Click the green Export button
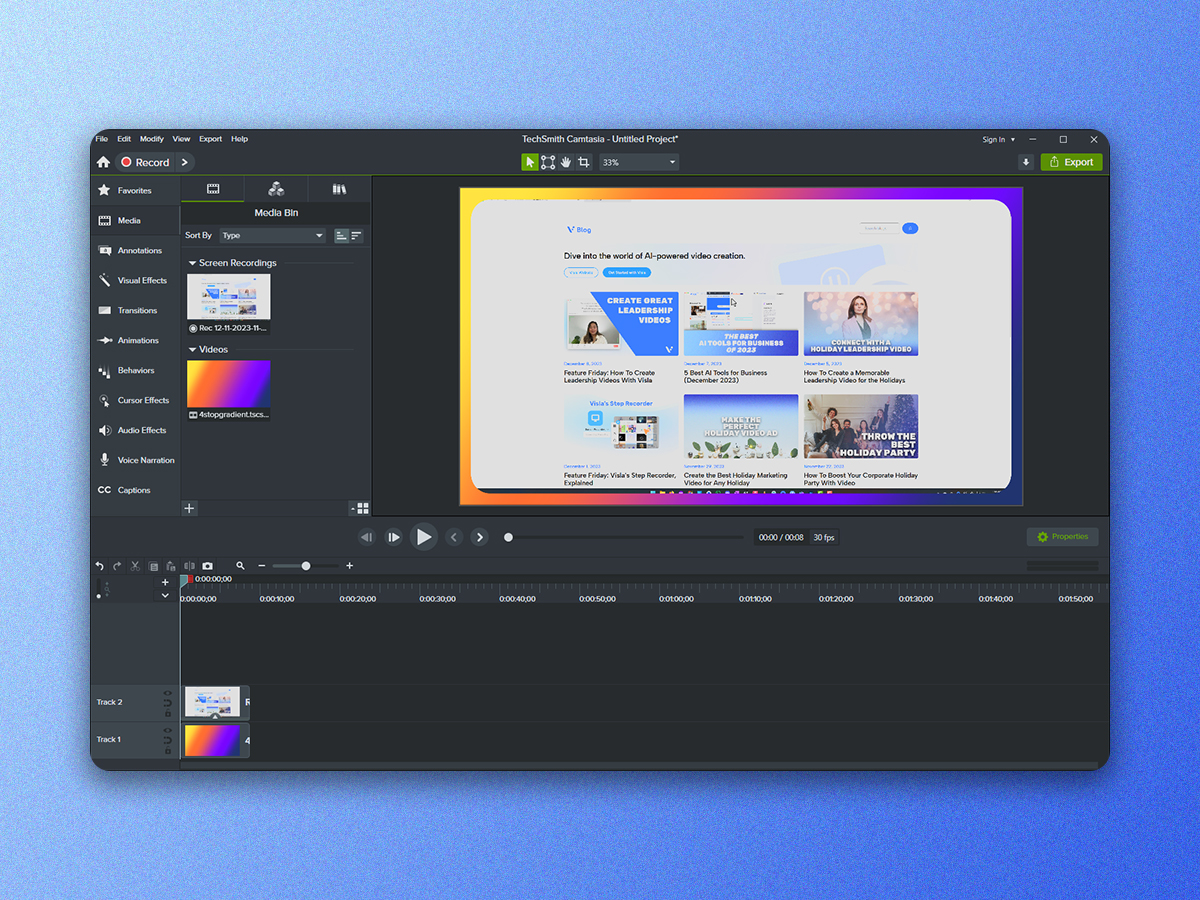 pos(1071,161)
